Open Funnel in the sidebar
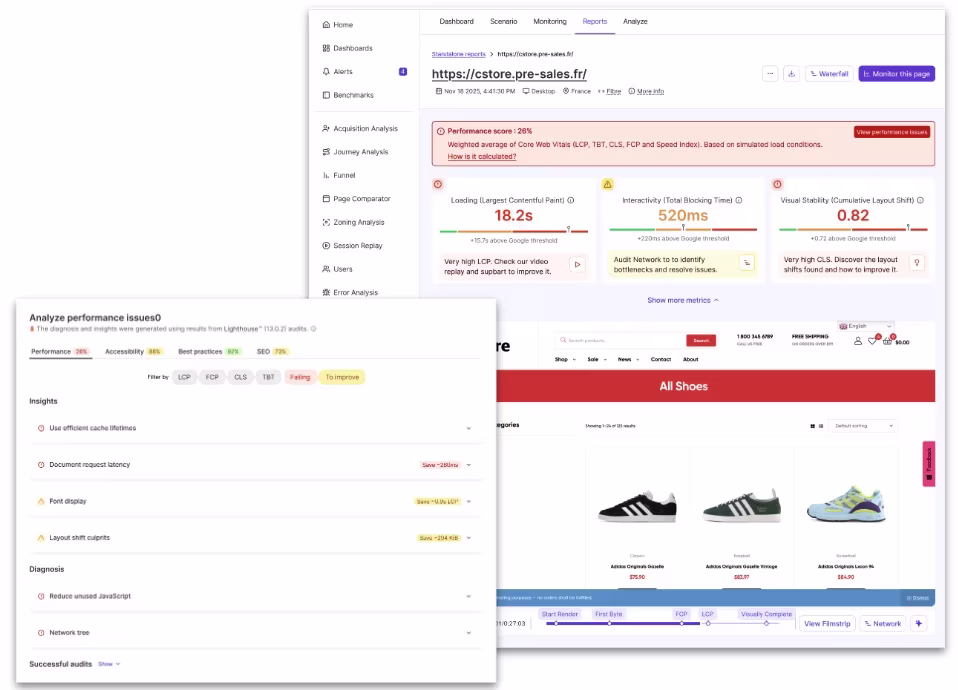 click(339, 175)
